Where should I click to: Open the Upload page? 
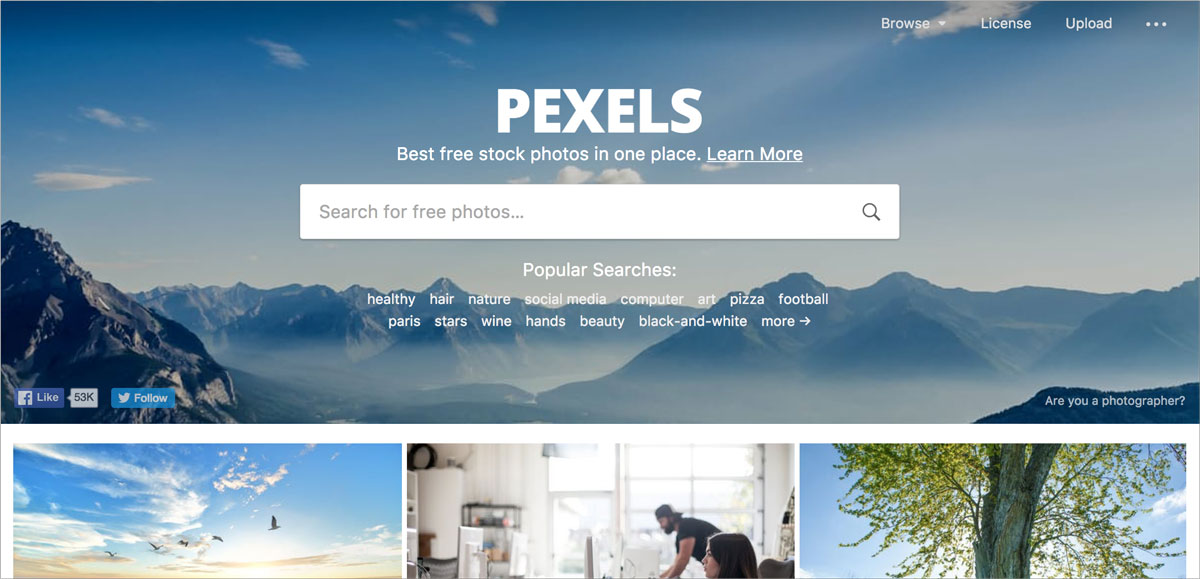pyautogui.click(x=1089, y=23)
